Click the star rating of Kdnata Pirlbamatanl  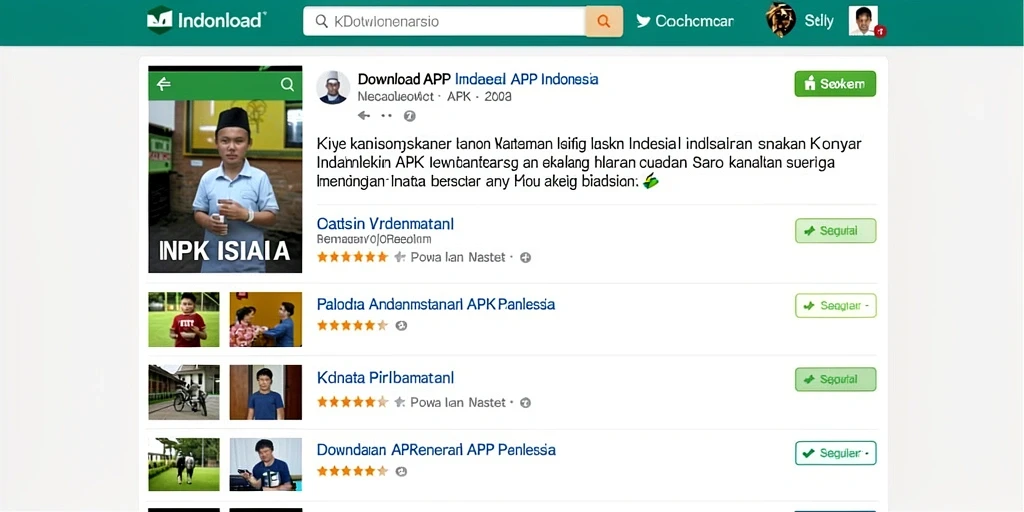[x=353, y=402]
